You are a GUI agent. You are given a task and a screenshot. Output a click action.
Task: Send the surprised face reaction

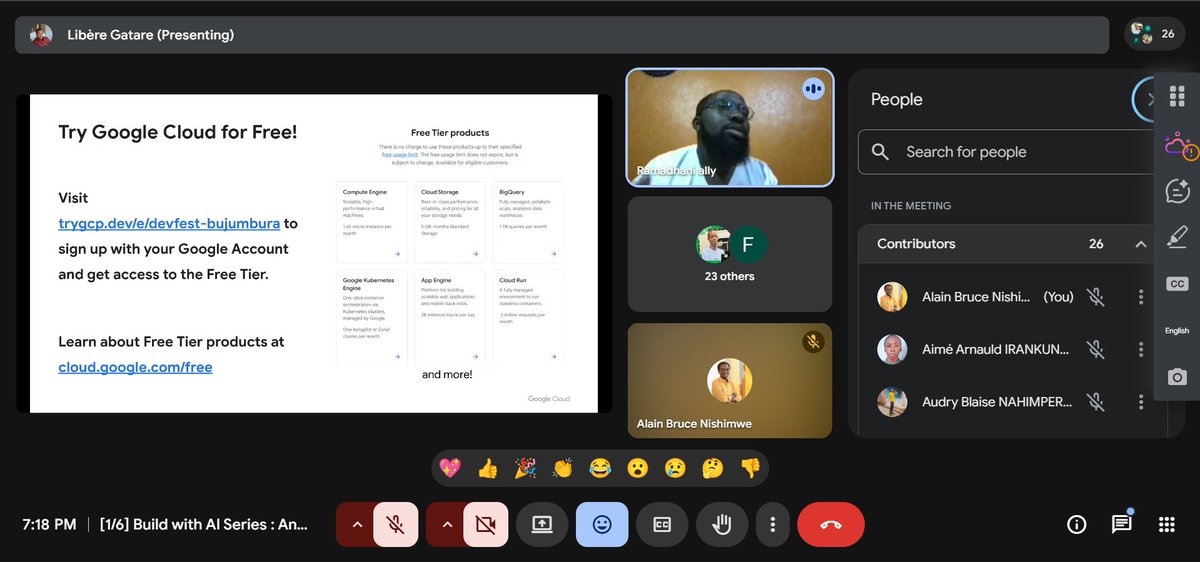click(637, 467)
